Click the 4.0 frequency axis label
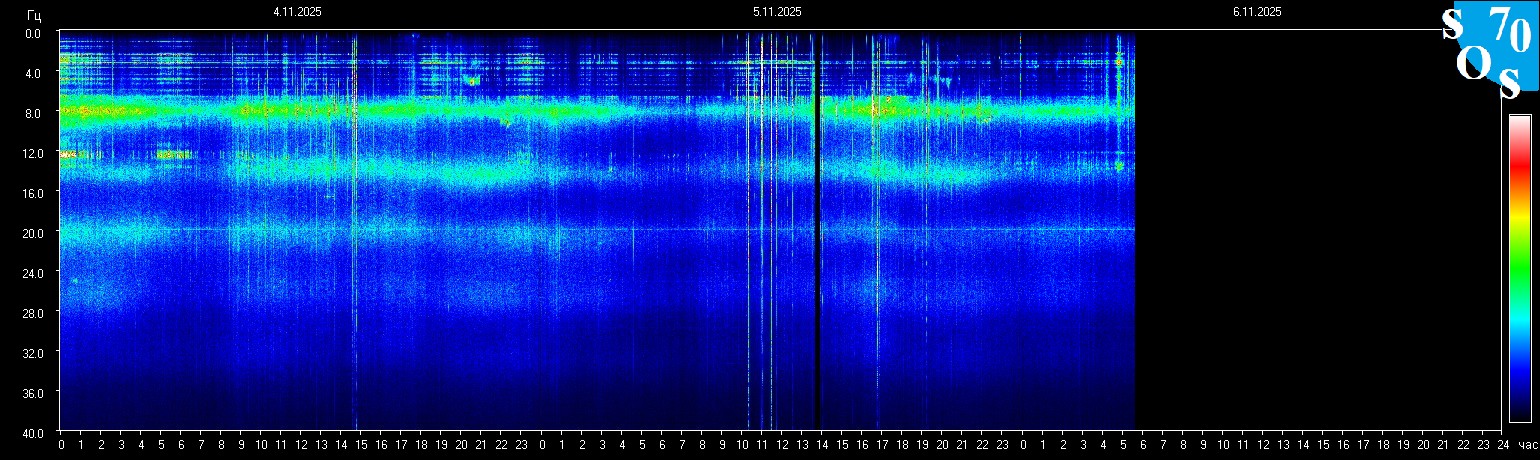The image size is (1540, 460). [33, 73]
